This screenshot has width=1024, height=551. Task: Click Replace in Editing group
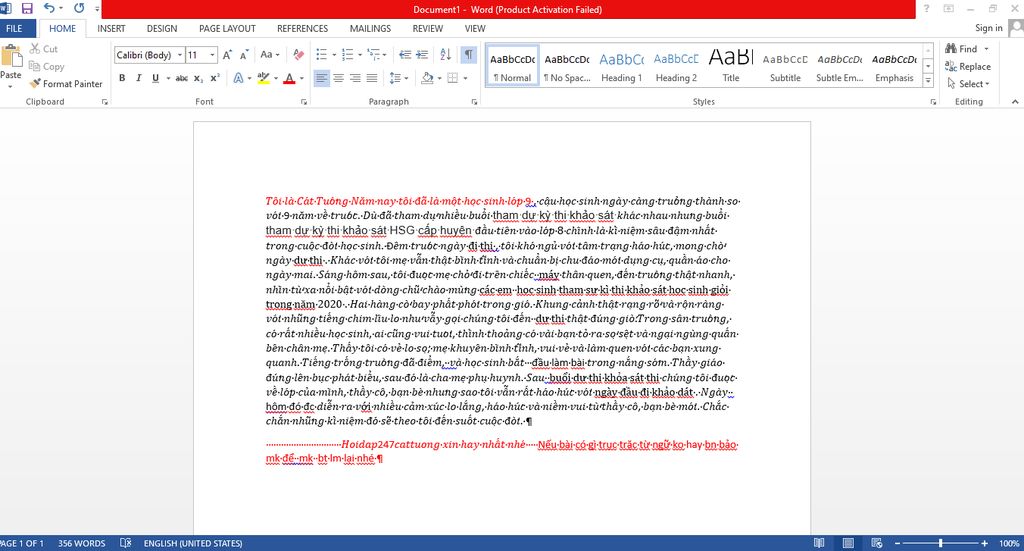pos(968,67)
